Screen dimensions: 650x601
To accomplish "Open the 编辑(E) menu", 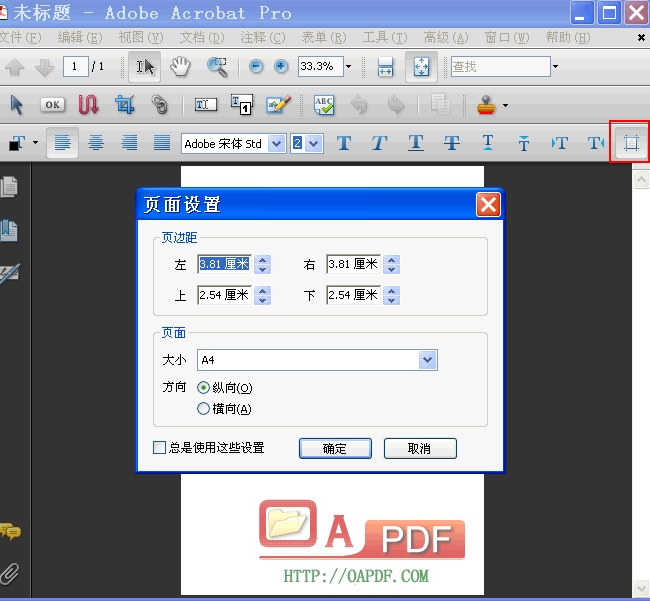I will coord(80,38).
